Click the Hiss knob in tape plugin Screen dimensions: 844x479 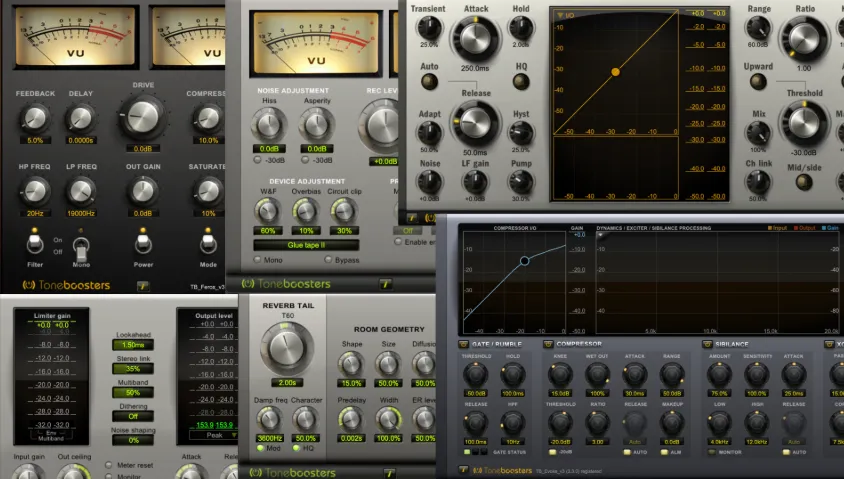[269, 125]
